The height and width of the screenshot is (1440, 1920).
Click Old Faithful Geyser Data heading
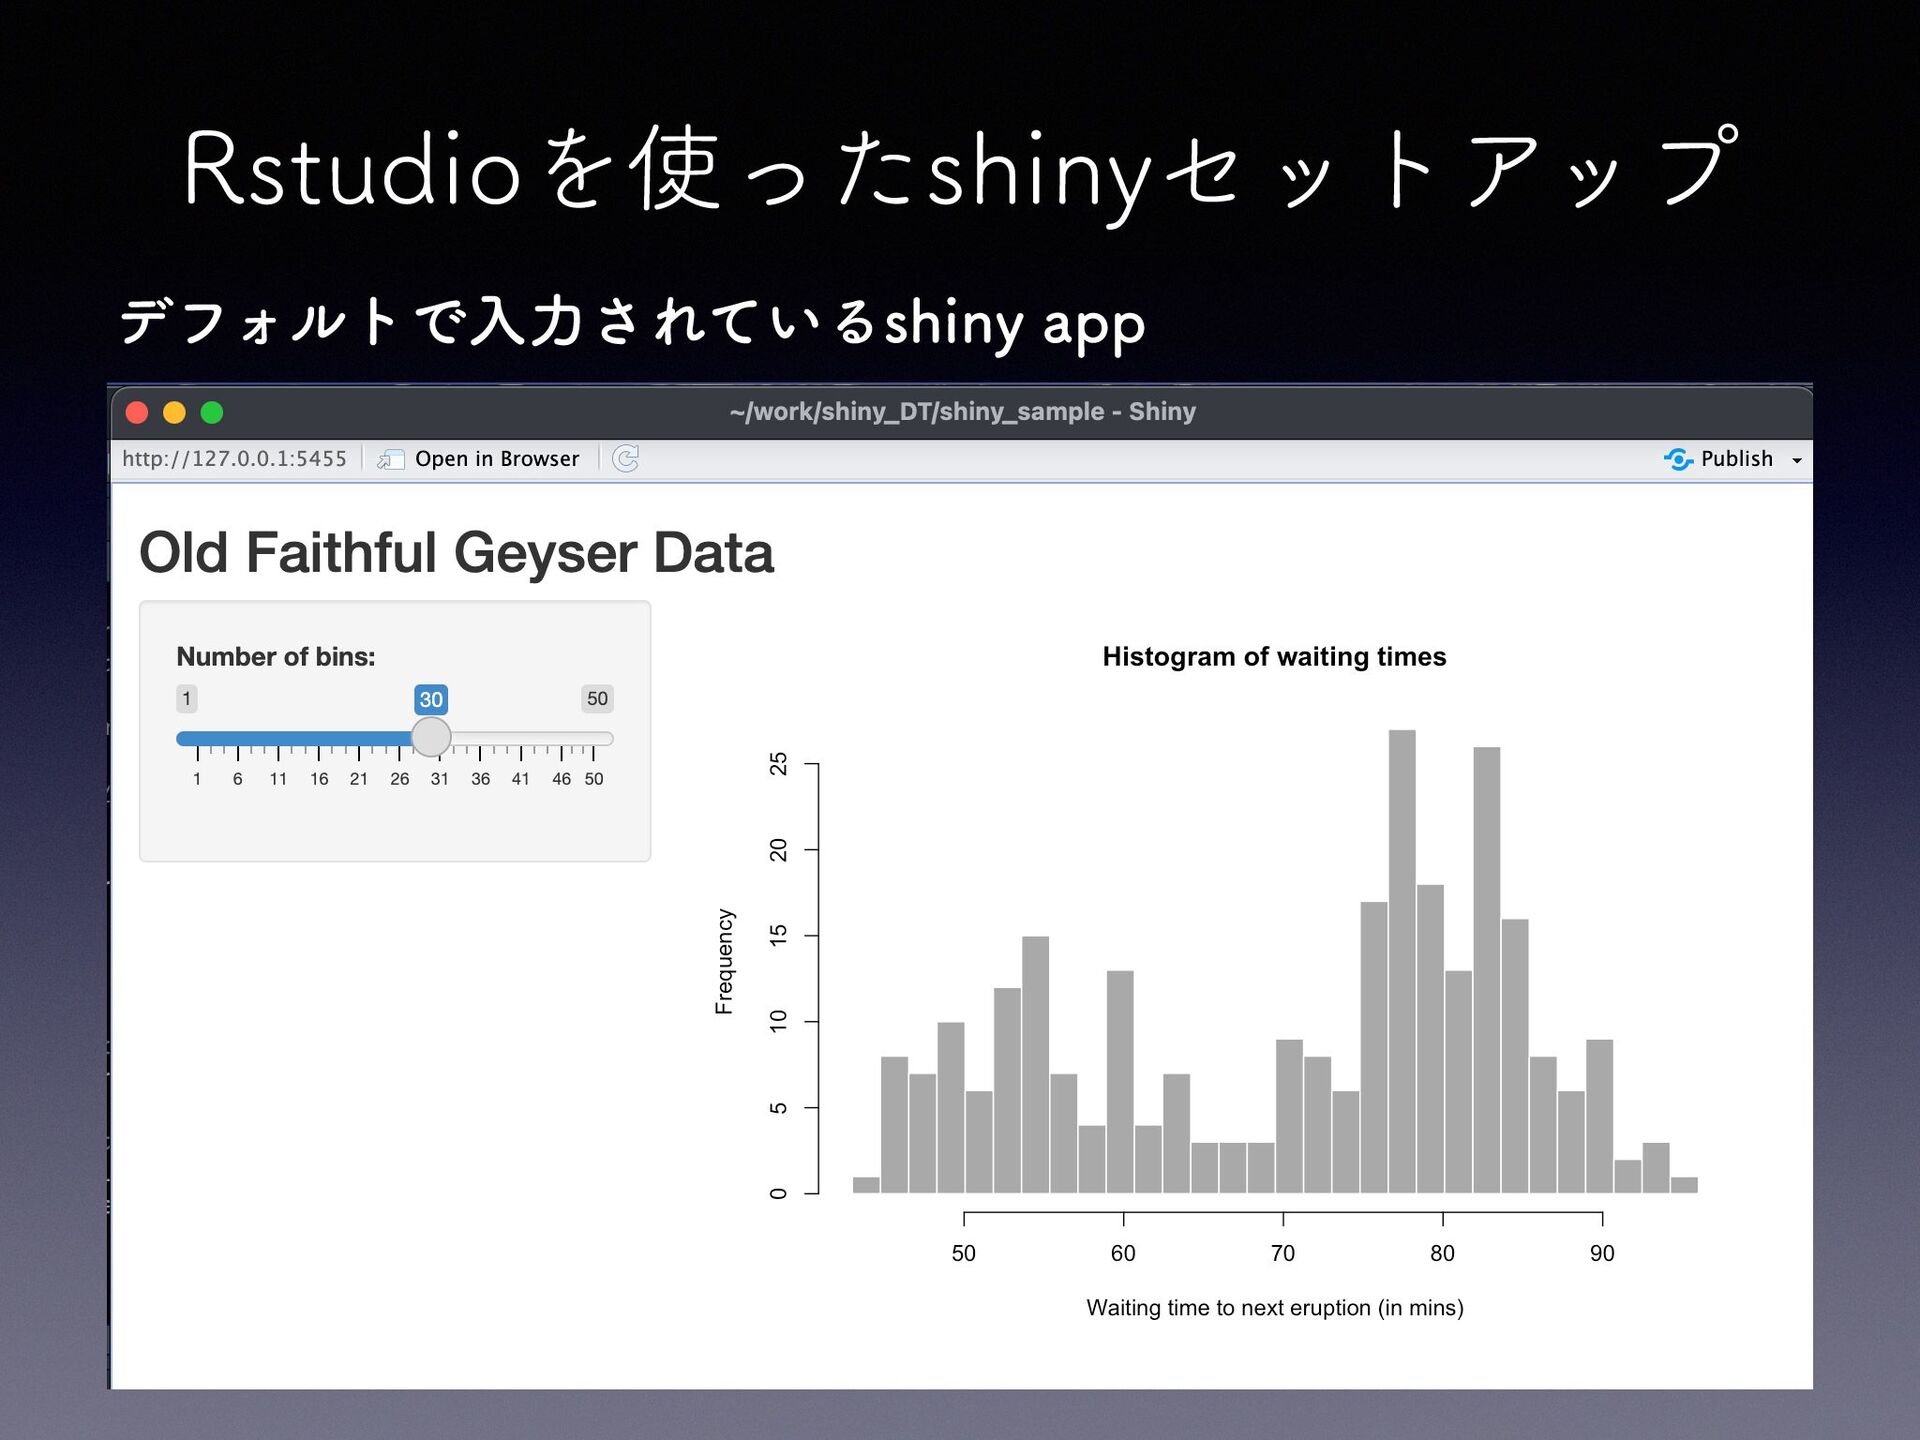pos(456,553)
